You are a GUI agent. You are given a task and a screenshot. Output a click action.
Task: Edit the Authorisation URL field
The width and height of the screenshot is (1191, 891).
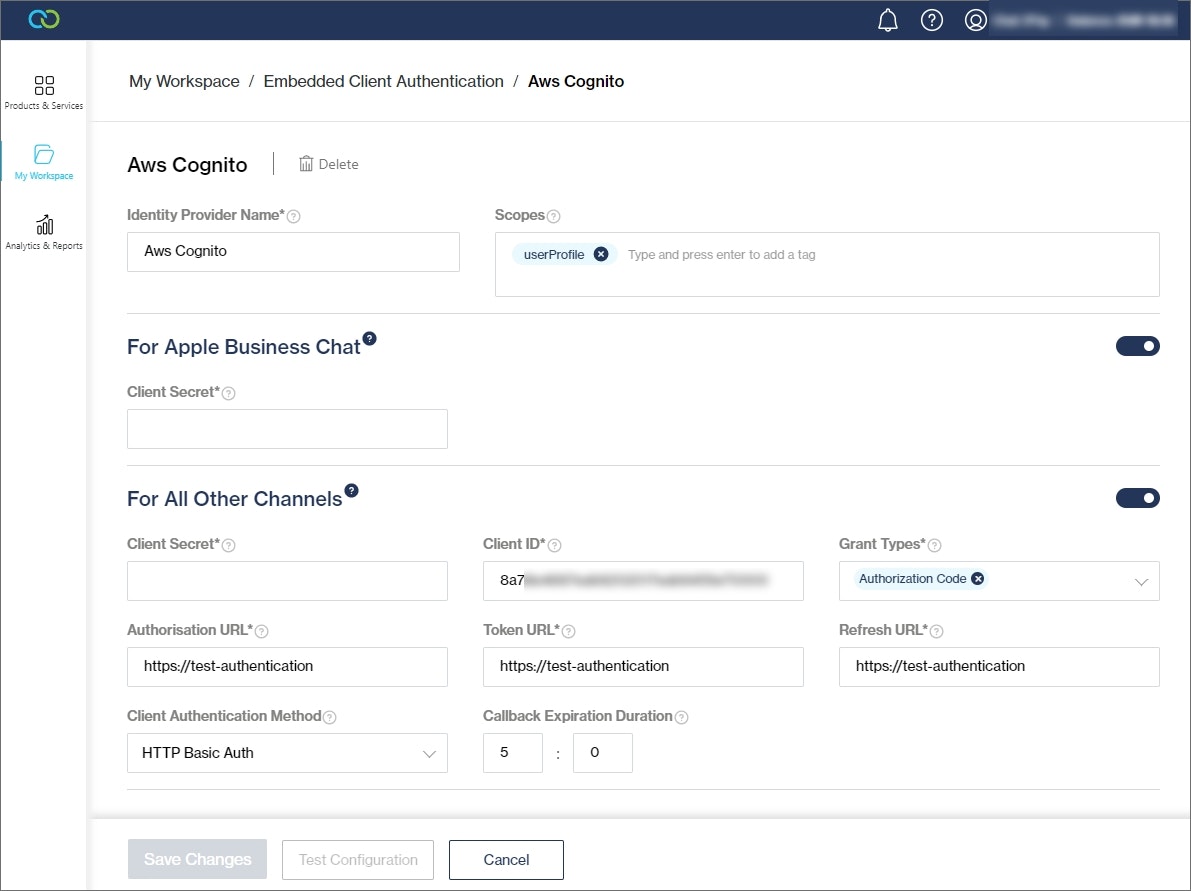287,667
